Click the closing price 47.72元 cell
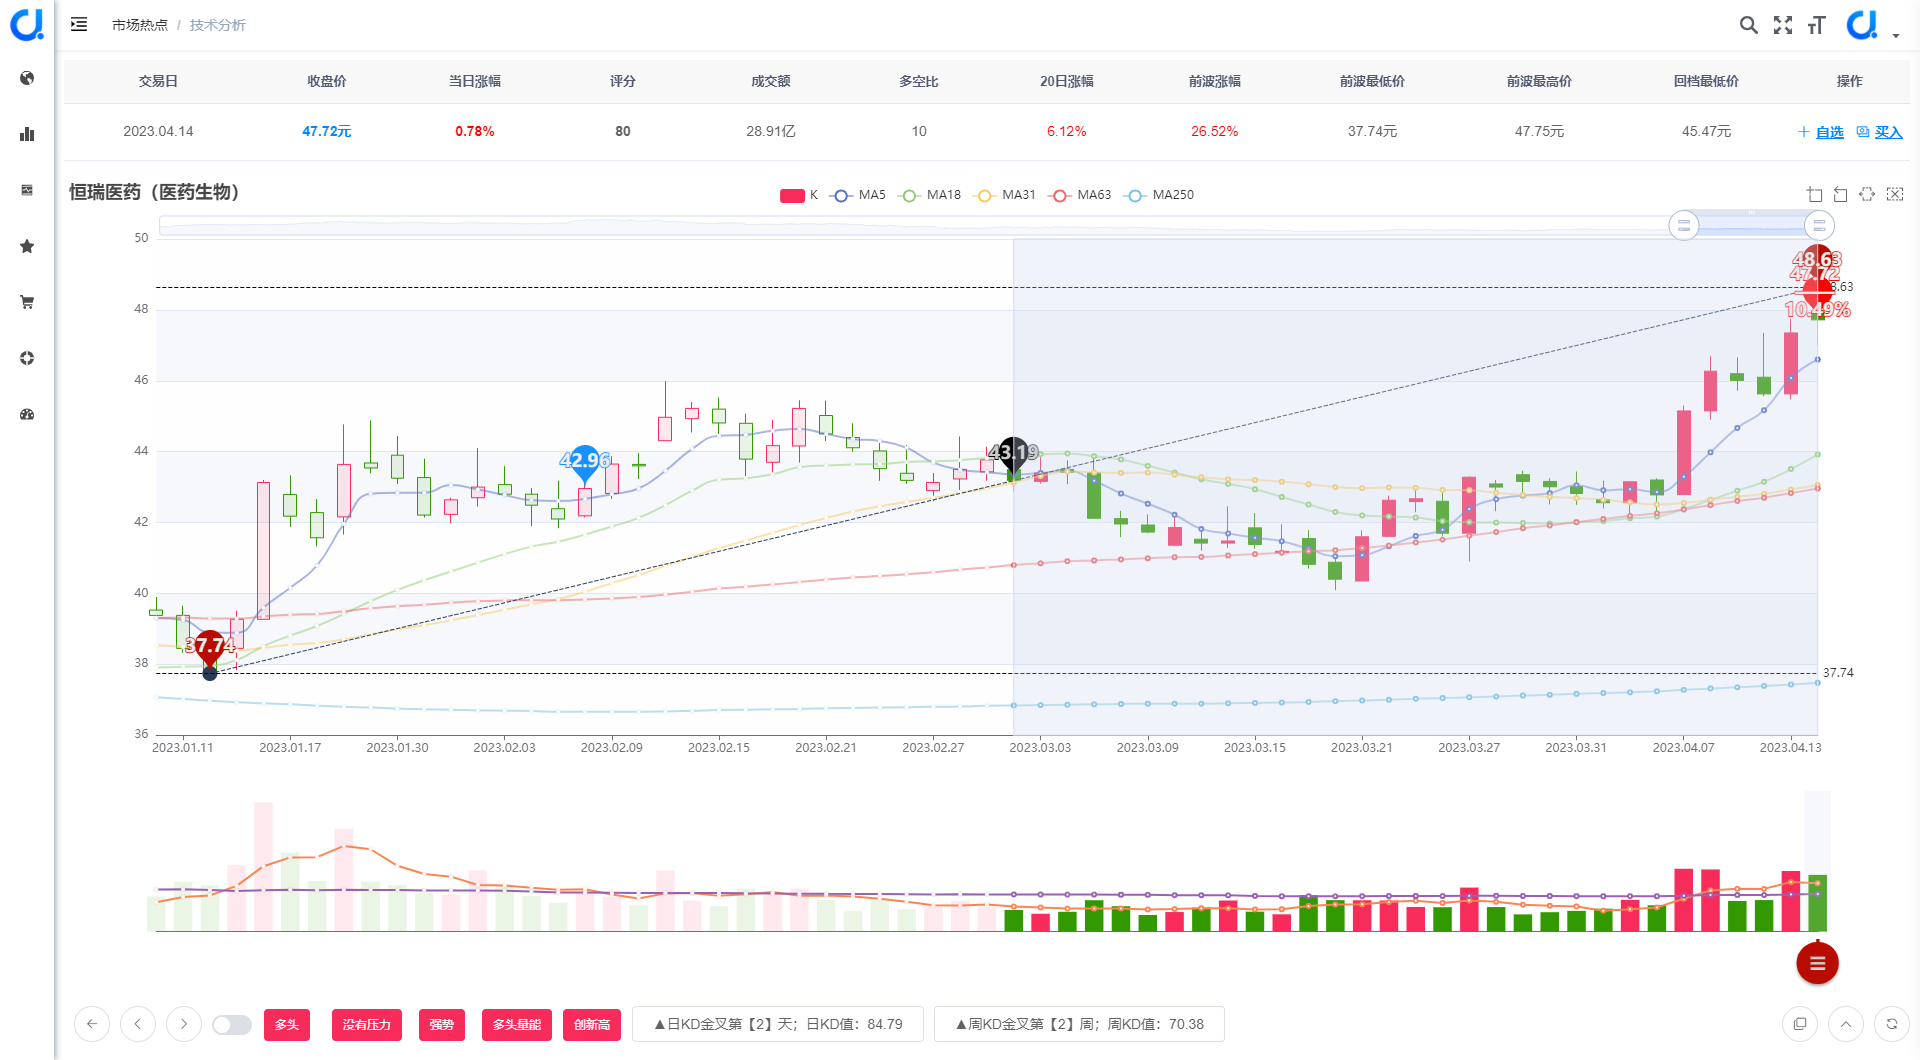1920x1060 pixels. coord(327,131)
